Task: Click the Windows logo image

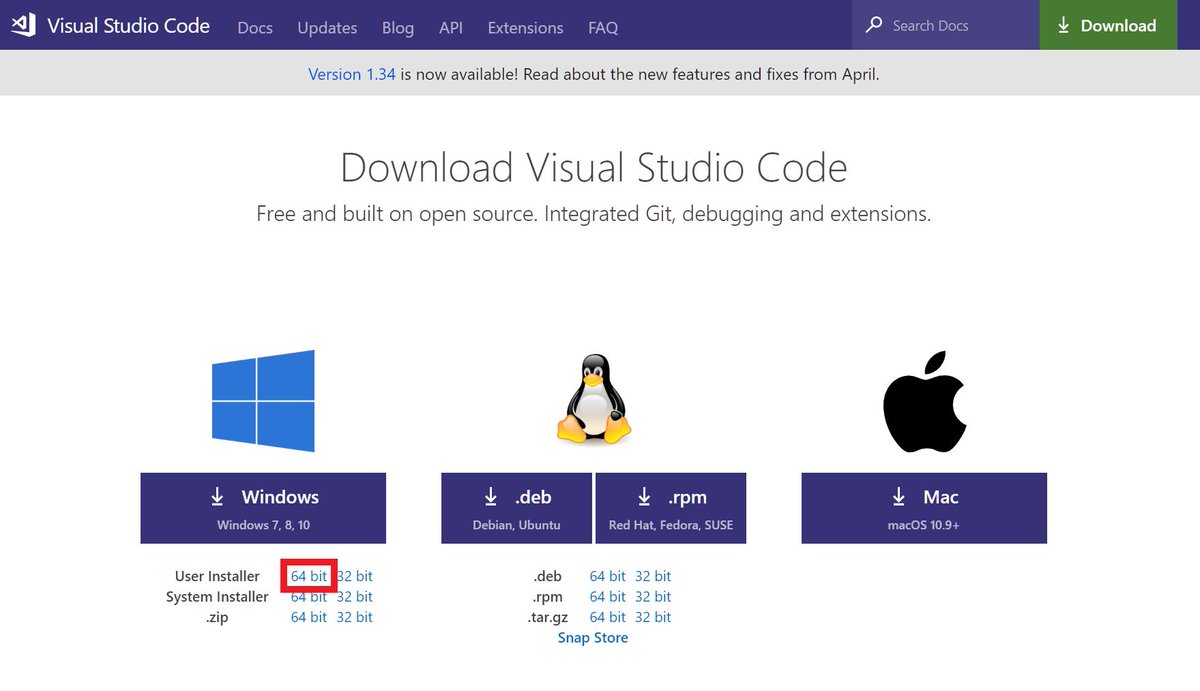Action: coord(263,400)
